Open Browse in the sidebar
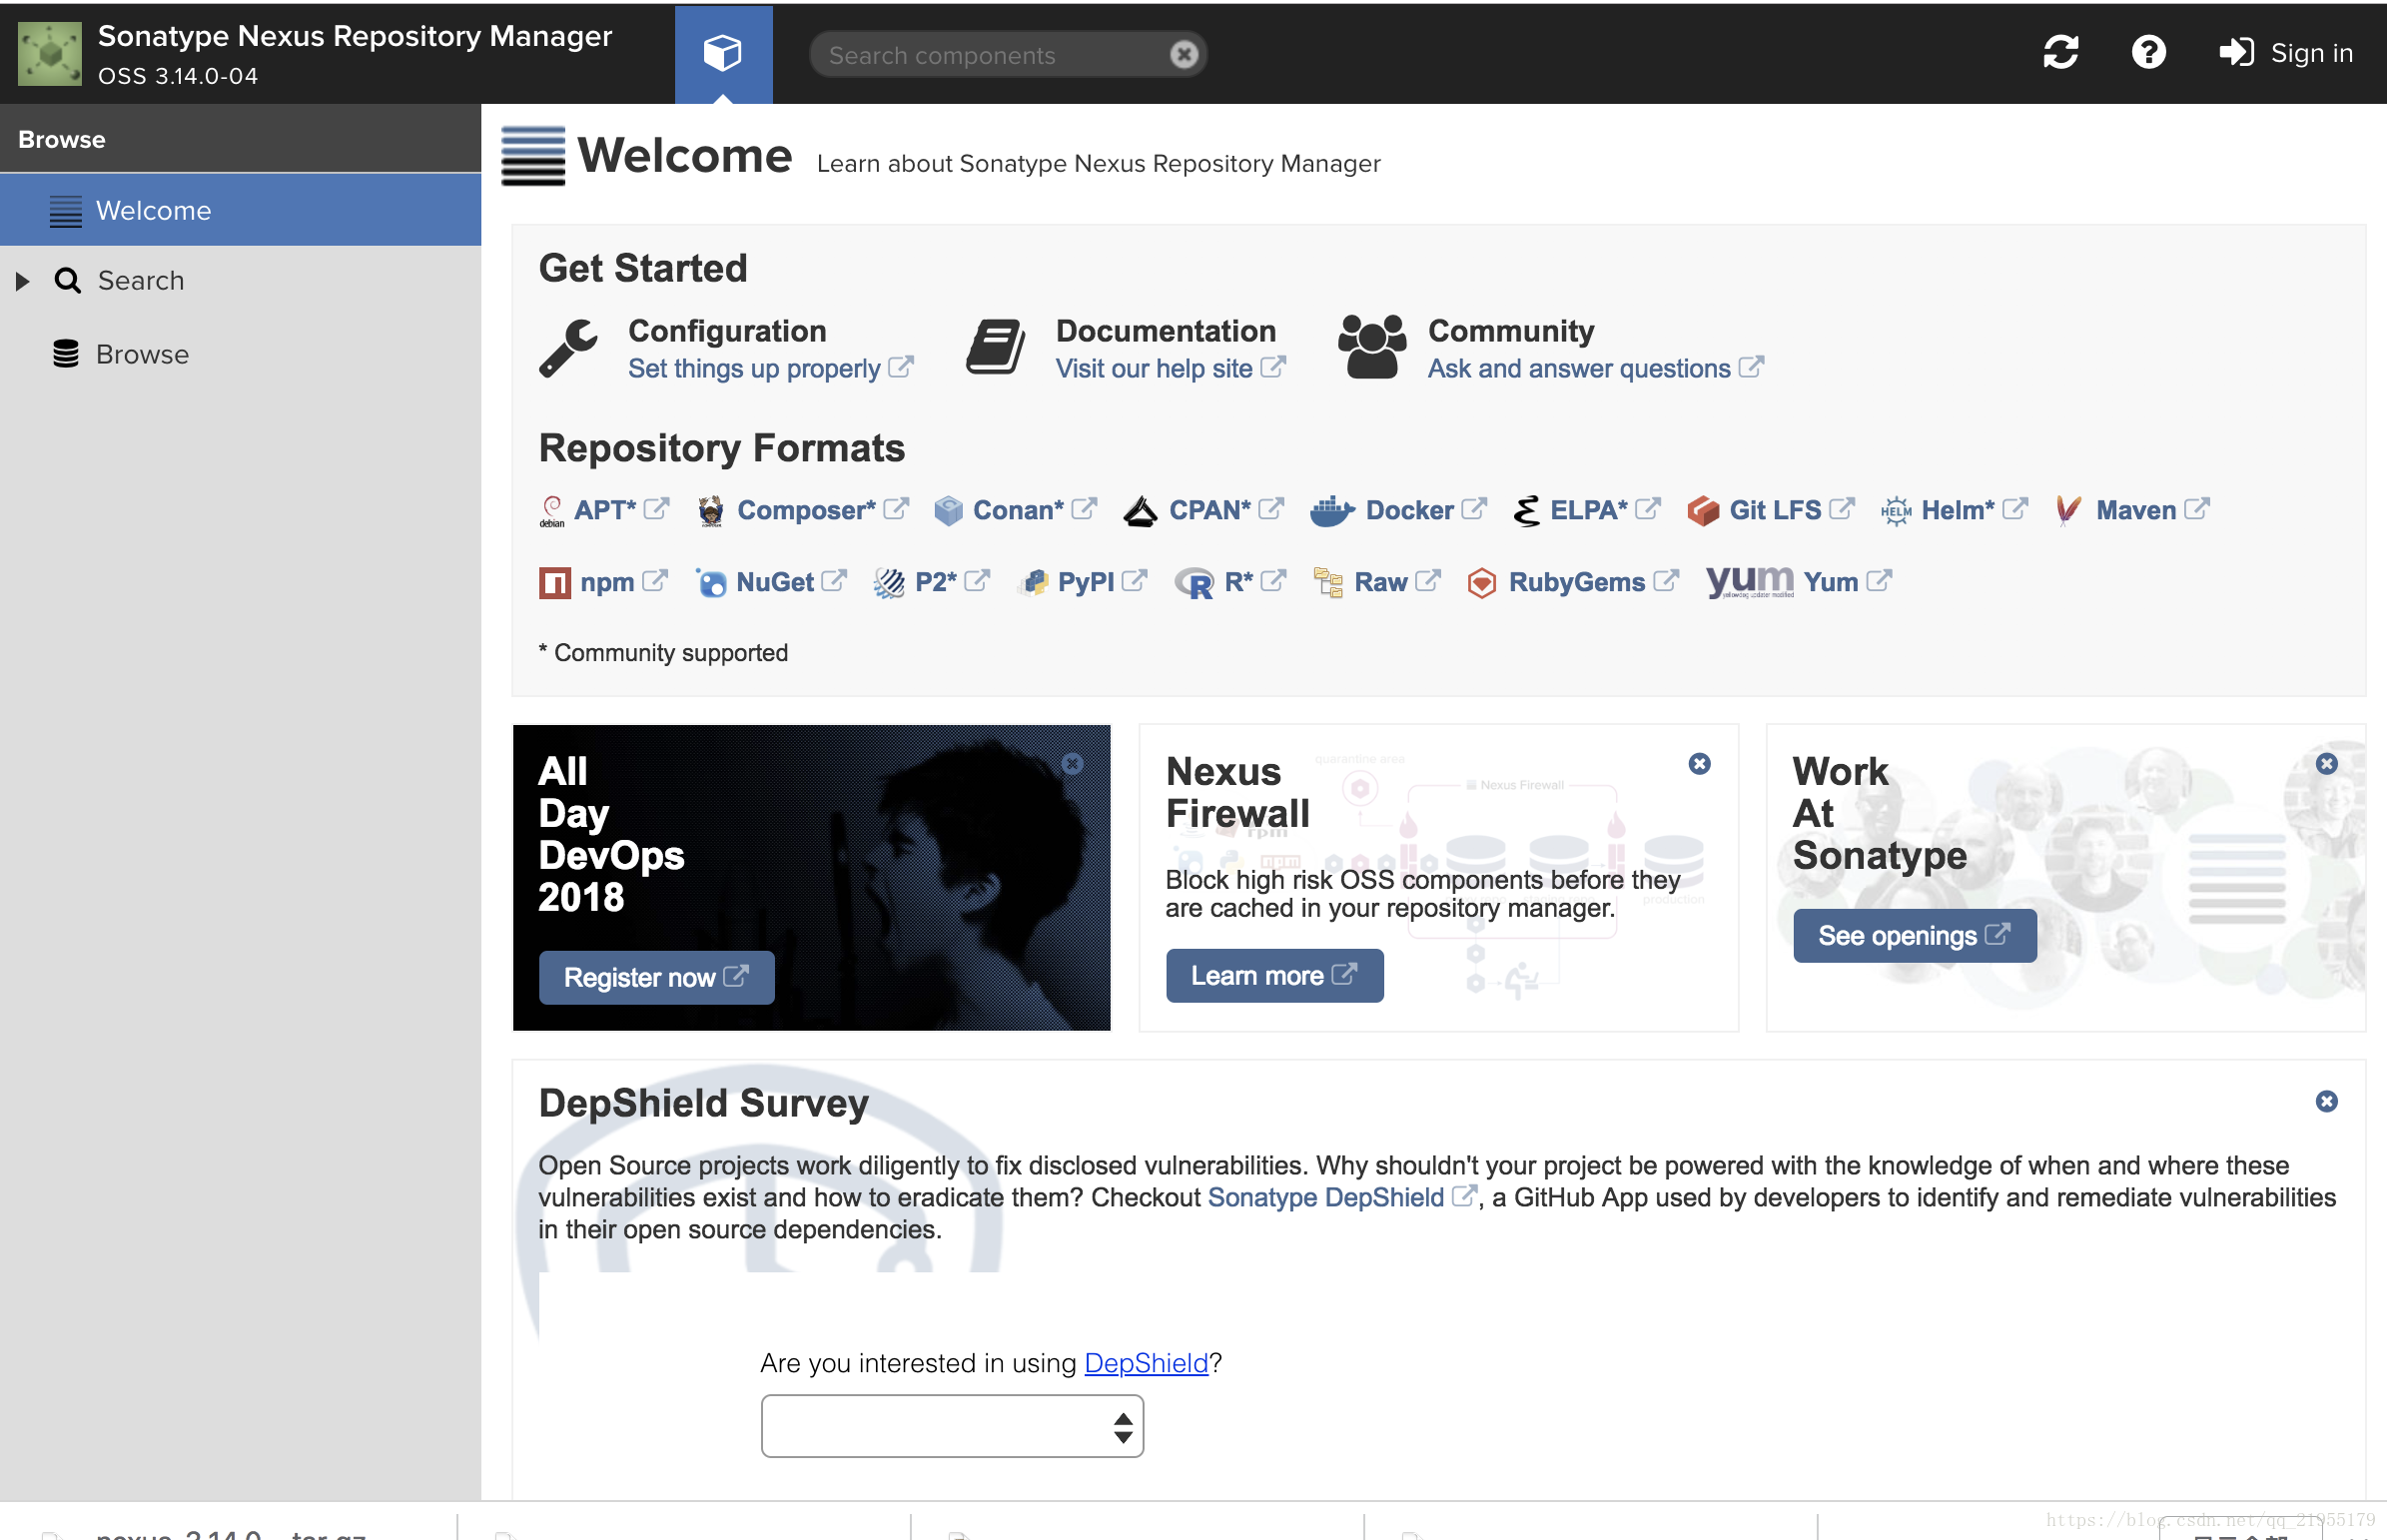This screenshot has height=1540, width=2387. (x=142, y=355)
